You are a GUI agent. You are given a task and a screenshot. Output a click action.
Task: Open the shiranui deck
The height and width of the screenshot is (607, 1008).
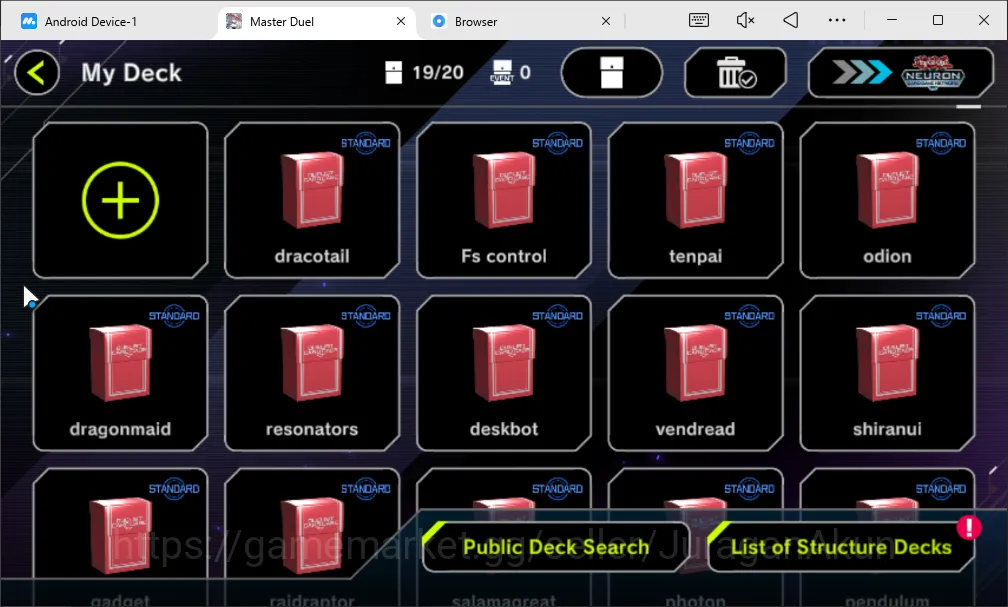[887, 373]
